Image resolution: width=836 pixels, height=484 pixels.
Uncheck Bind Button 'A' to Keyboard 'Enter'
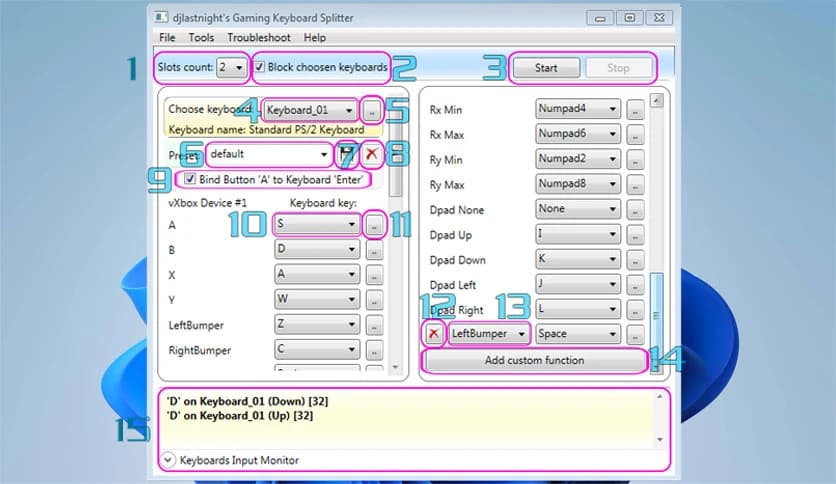click(190, 179)
